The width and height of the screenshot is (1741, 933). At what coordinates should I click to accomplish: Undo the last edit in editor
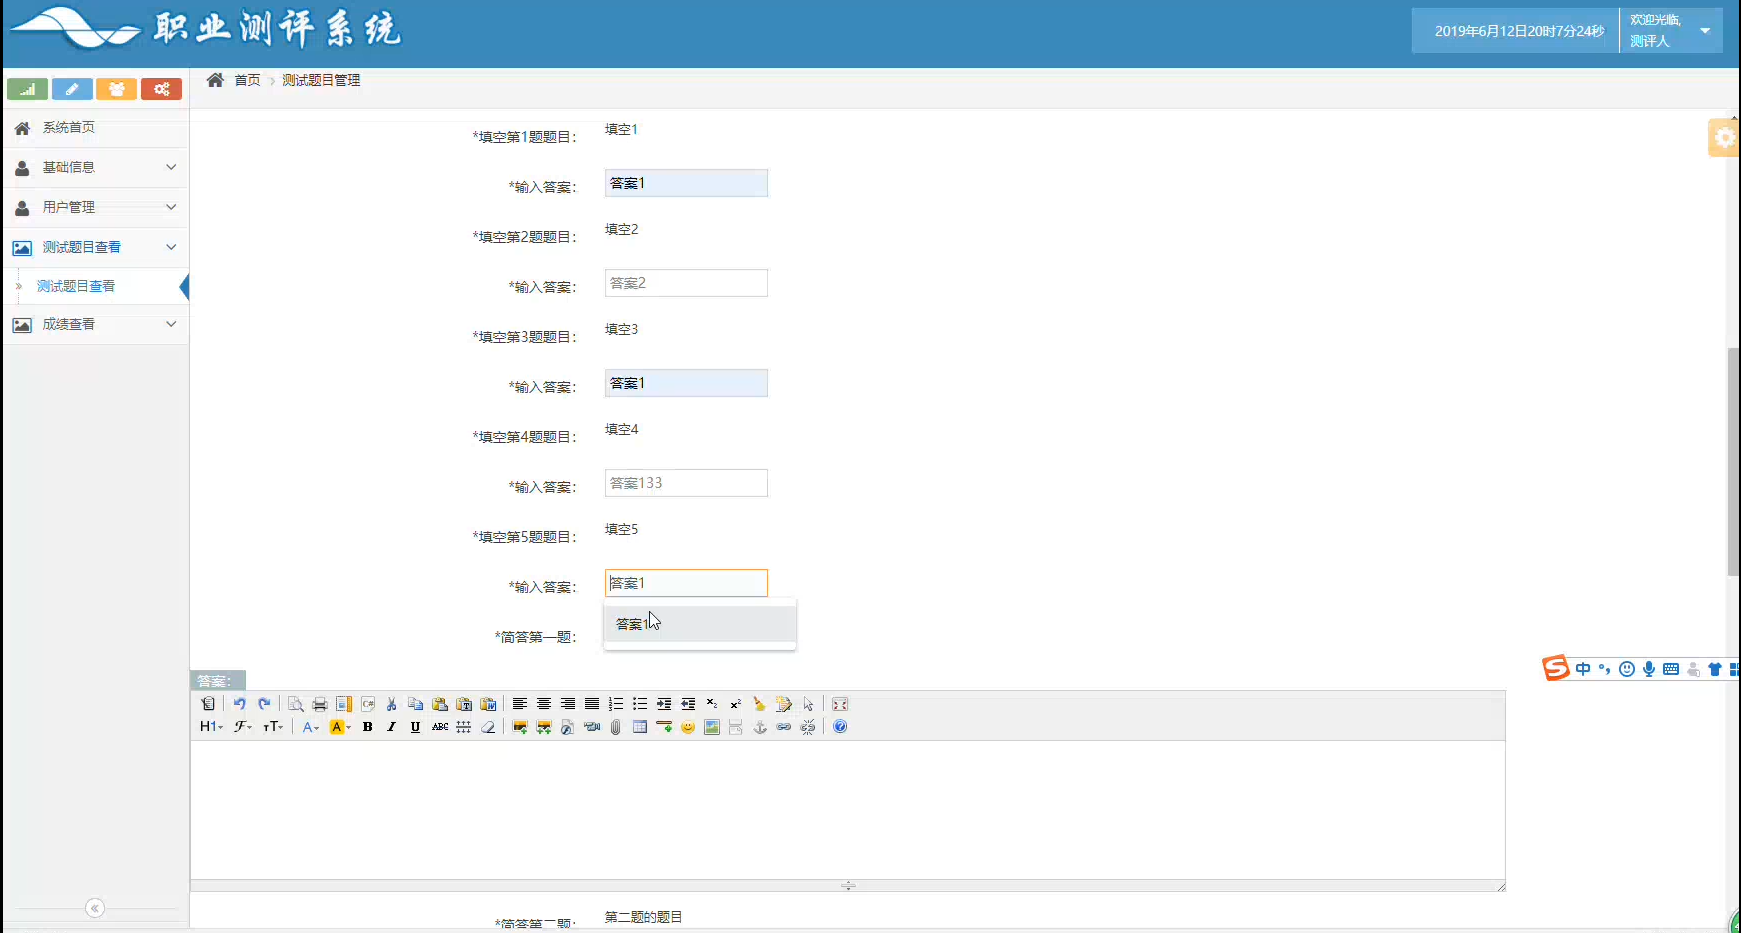(240, 704)
